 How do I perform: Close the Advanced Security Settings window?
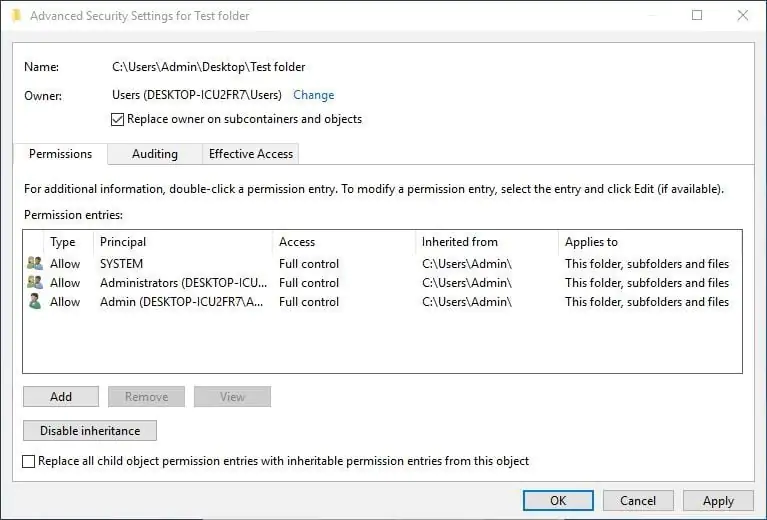[742, 16]
